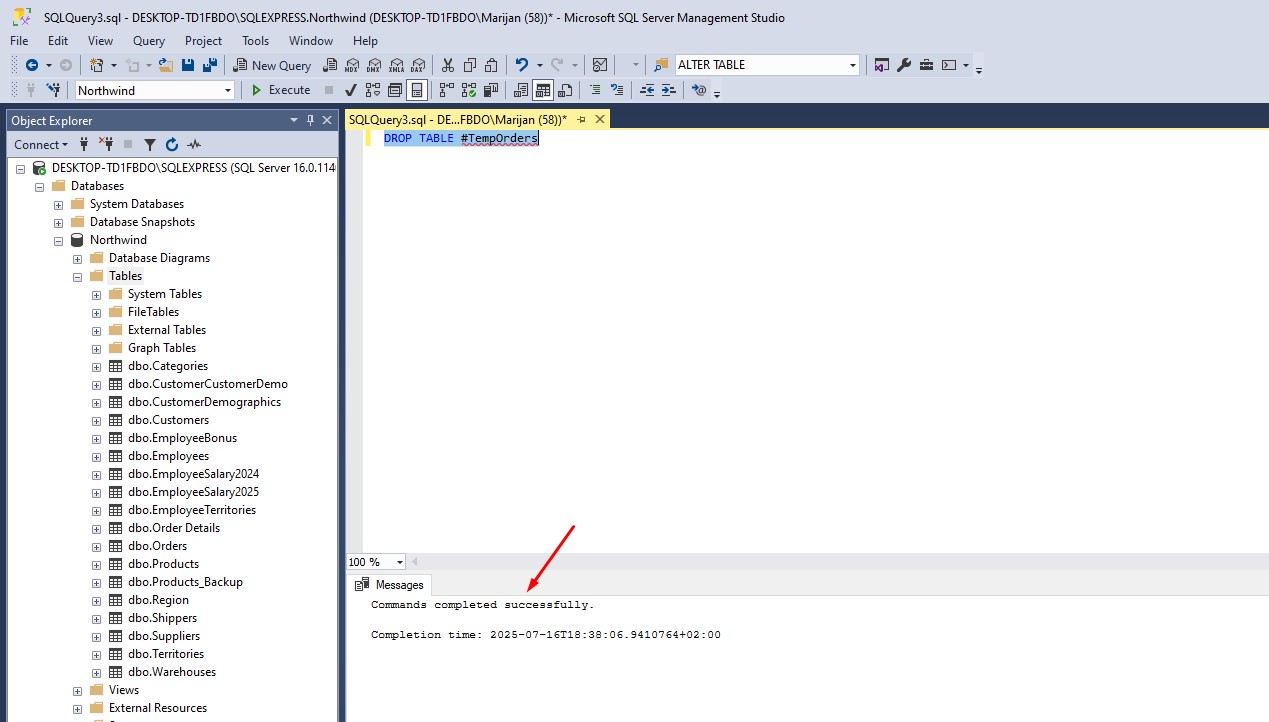Open the Project menu
1269x722 pixels.
click(x=203, y=41)
